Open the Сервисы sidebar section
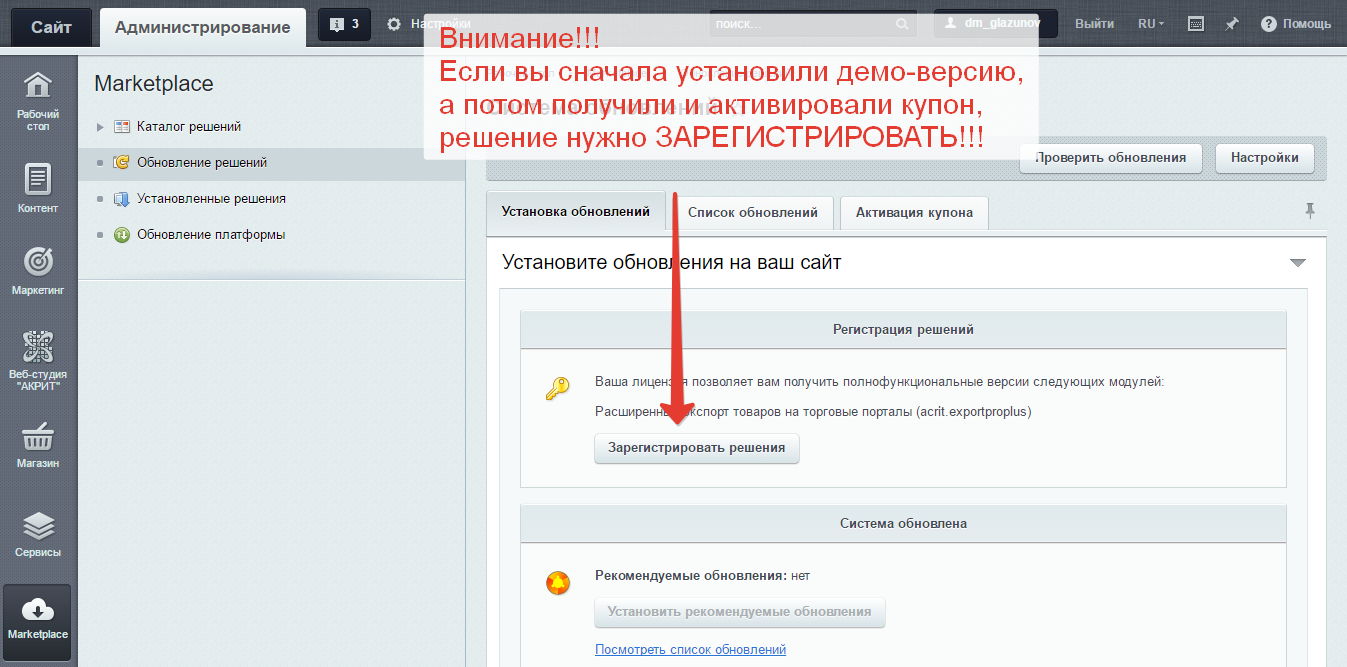1347x667 pixels. (x=38, y=533)
